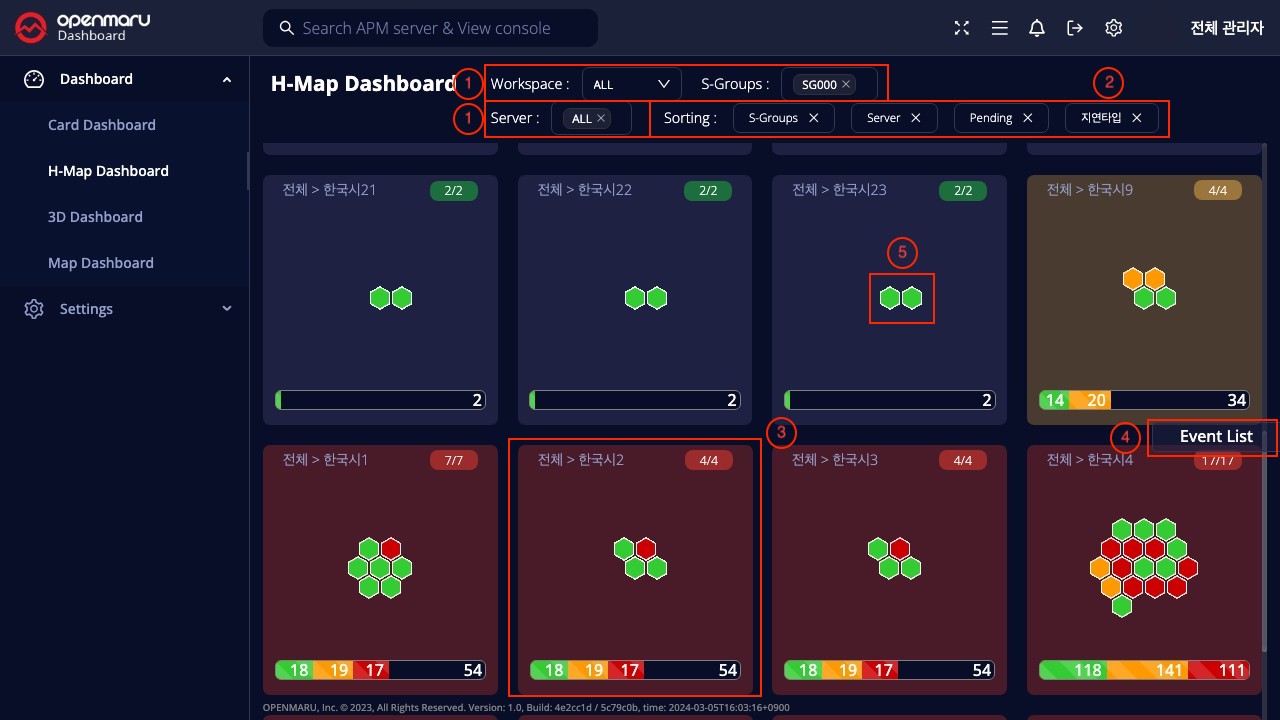Click the fullscreen expand icon
The image size is (1280, 720).
[961, 28]
